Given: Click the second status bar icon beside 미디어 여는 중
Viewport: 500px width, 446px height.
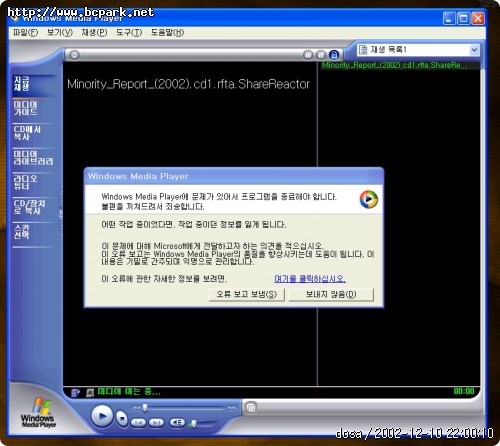Looking at the screenshot, I should (x=90, y=393).
